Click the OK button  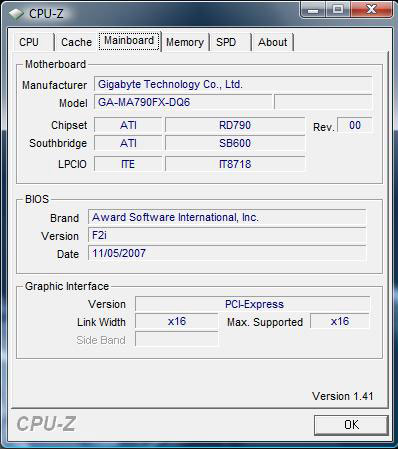351,425
